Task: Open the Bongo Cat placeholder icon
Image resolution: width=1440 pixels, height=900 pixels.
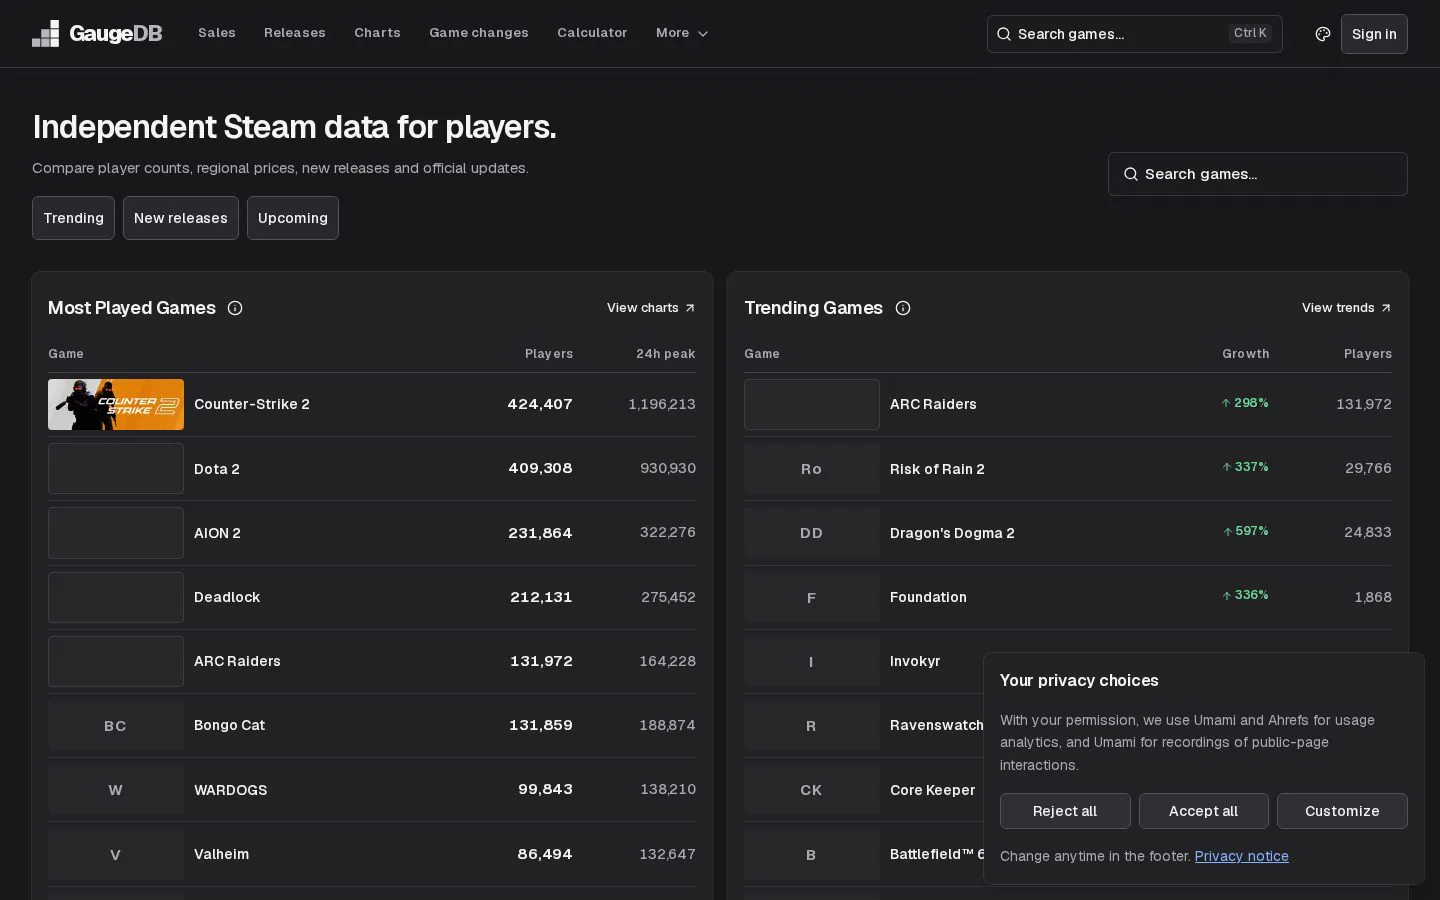Action: click(x=116, y=726)
